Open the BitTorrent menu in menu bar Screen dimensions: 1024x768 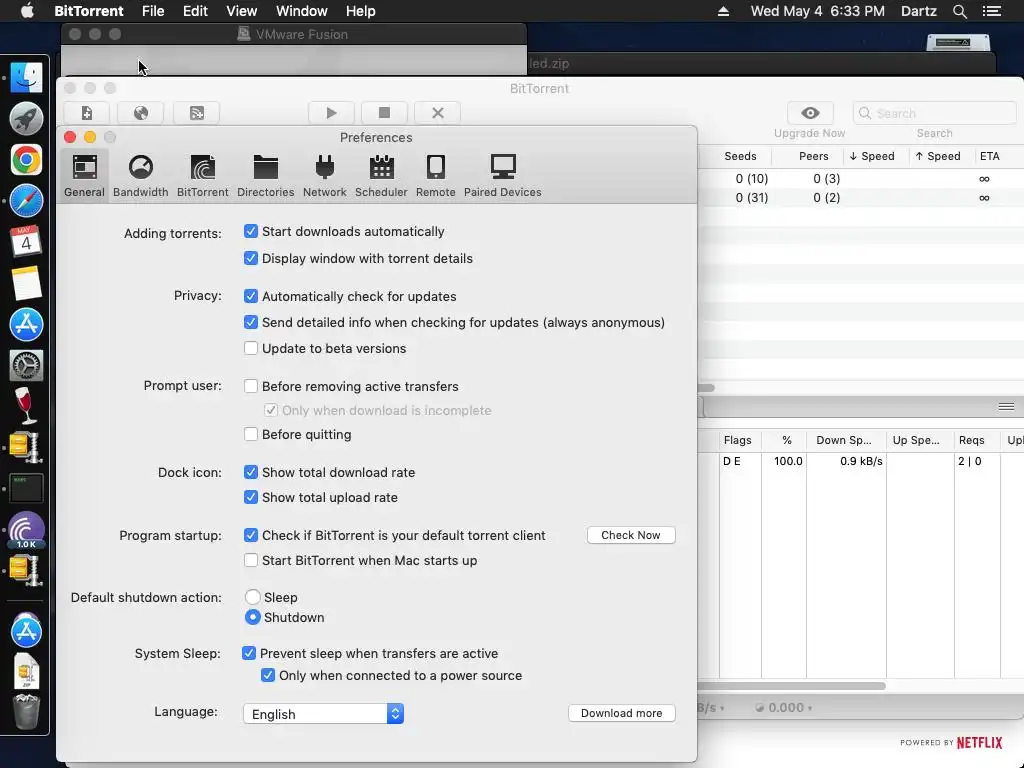pyautogui.click(x=89, y=11)
